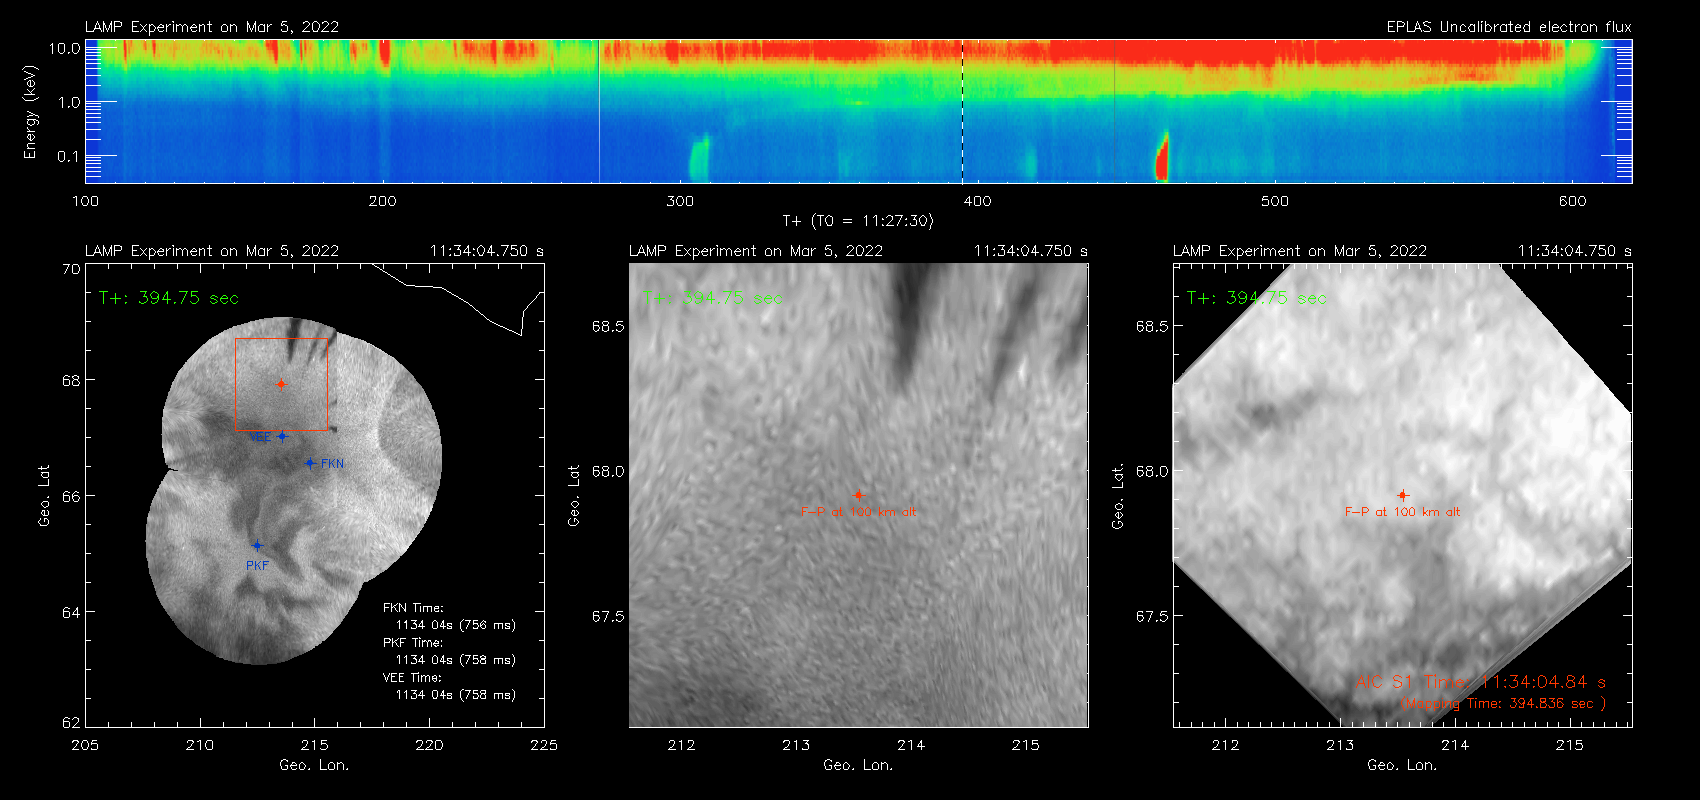
Task: Click the red footprint marker in diamond-shaped image
Action: pos(1403,495)
